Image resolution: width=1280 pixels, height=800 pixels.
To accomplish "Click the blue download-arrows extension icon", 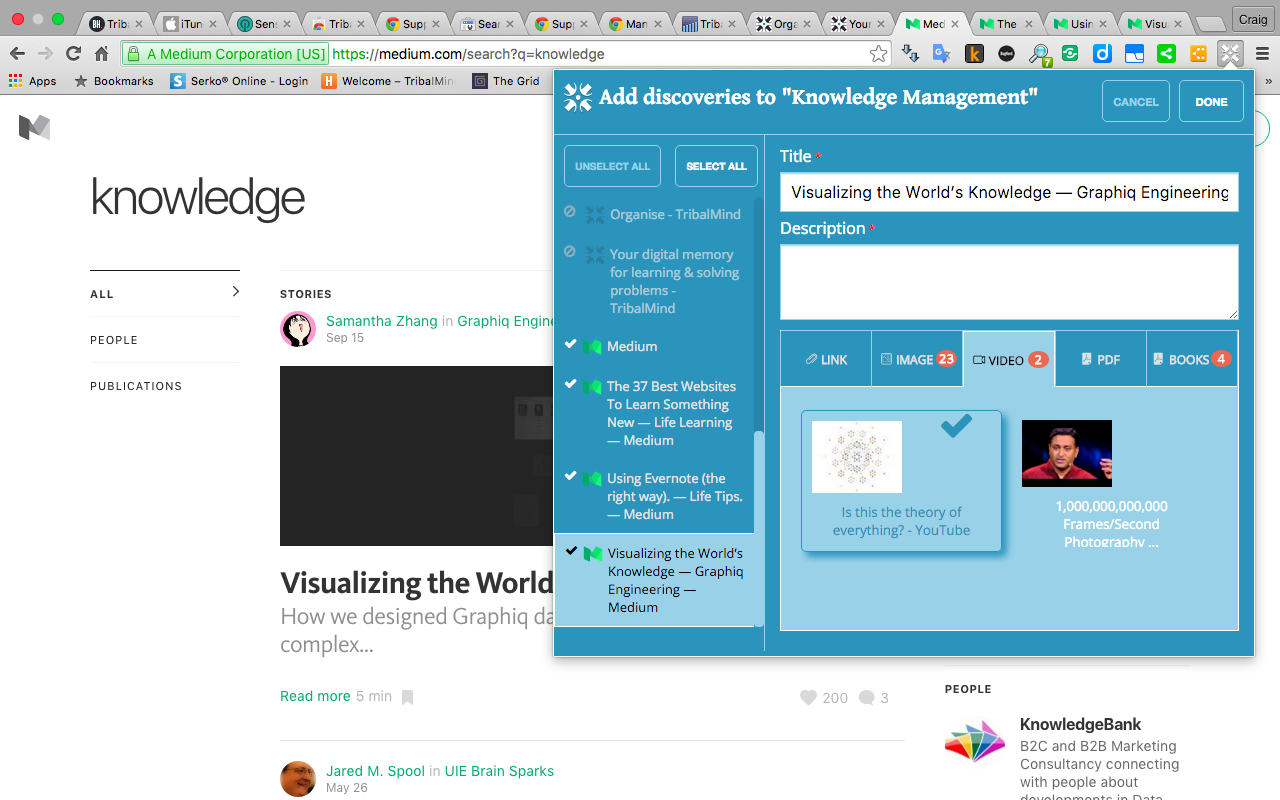I will (910, 54).
